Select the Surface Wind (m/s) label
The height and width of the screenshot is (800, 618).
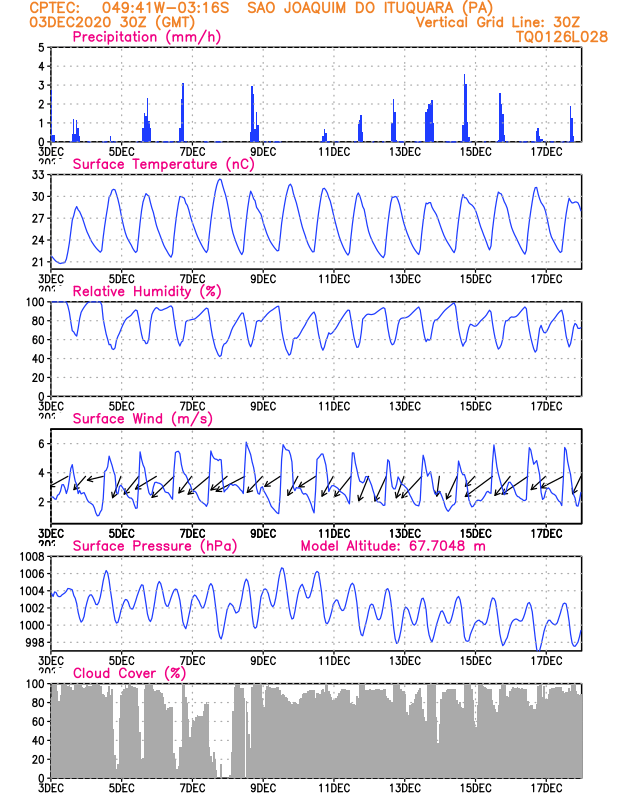(x=142, y=419)
